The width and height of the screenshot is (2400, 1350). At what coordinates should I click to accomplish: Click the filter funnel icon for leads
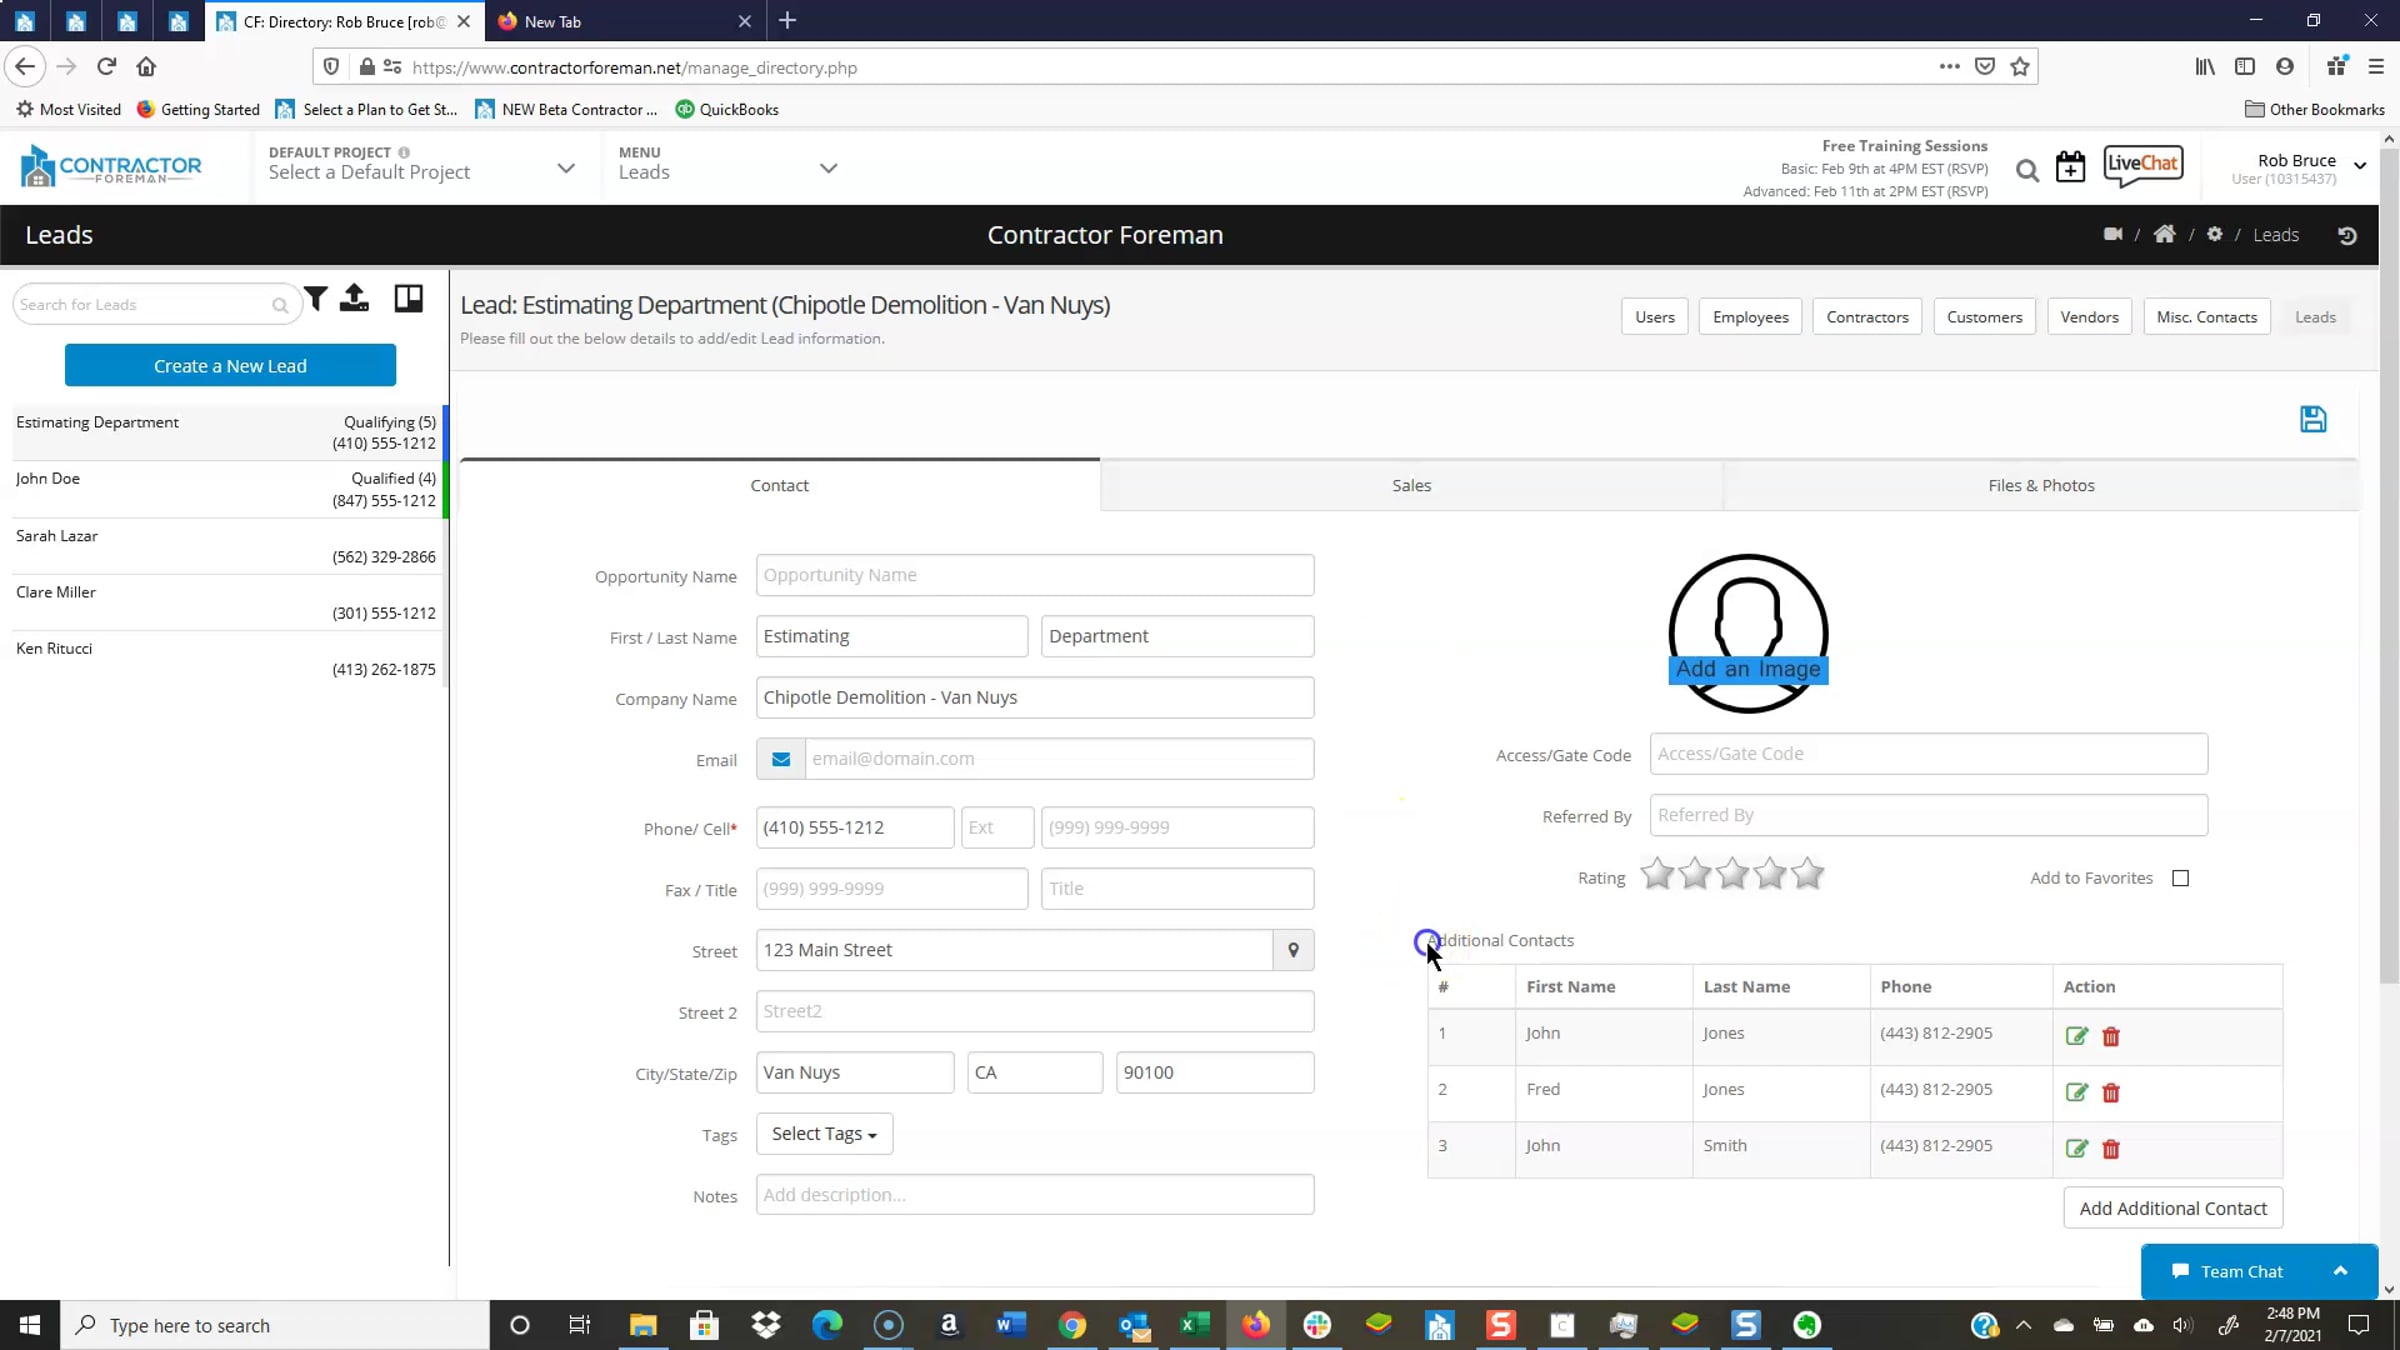click(316, 299)
